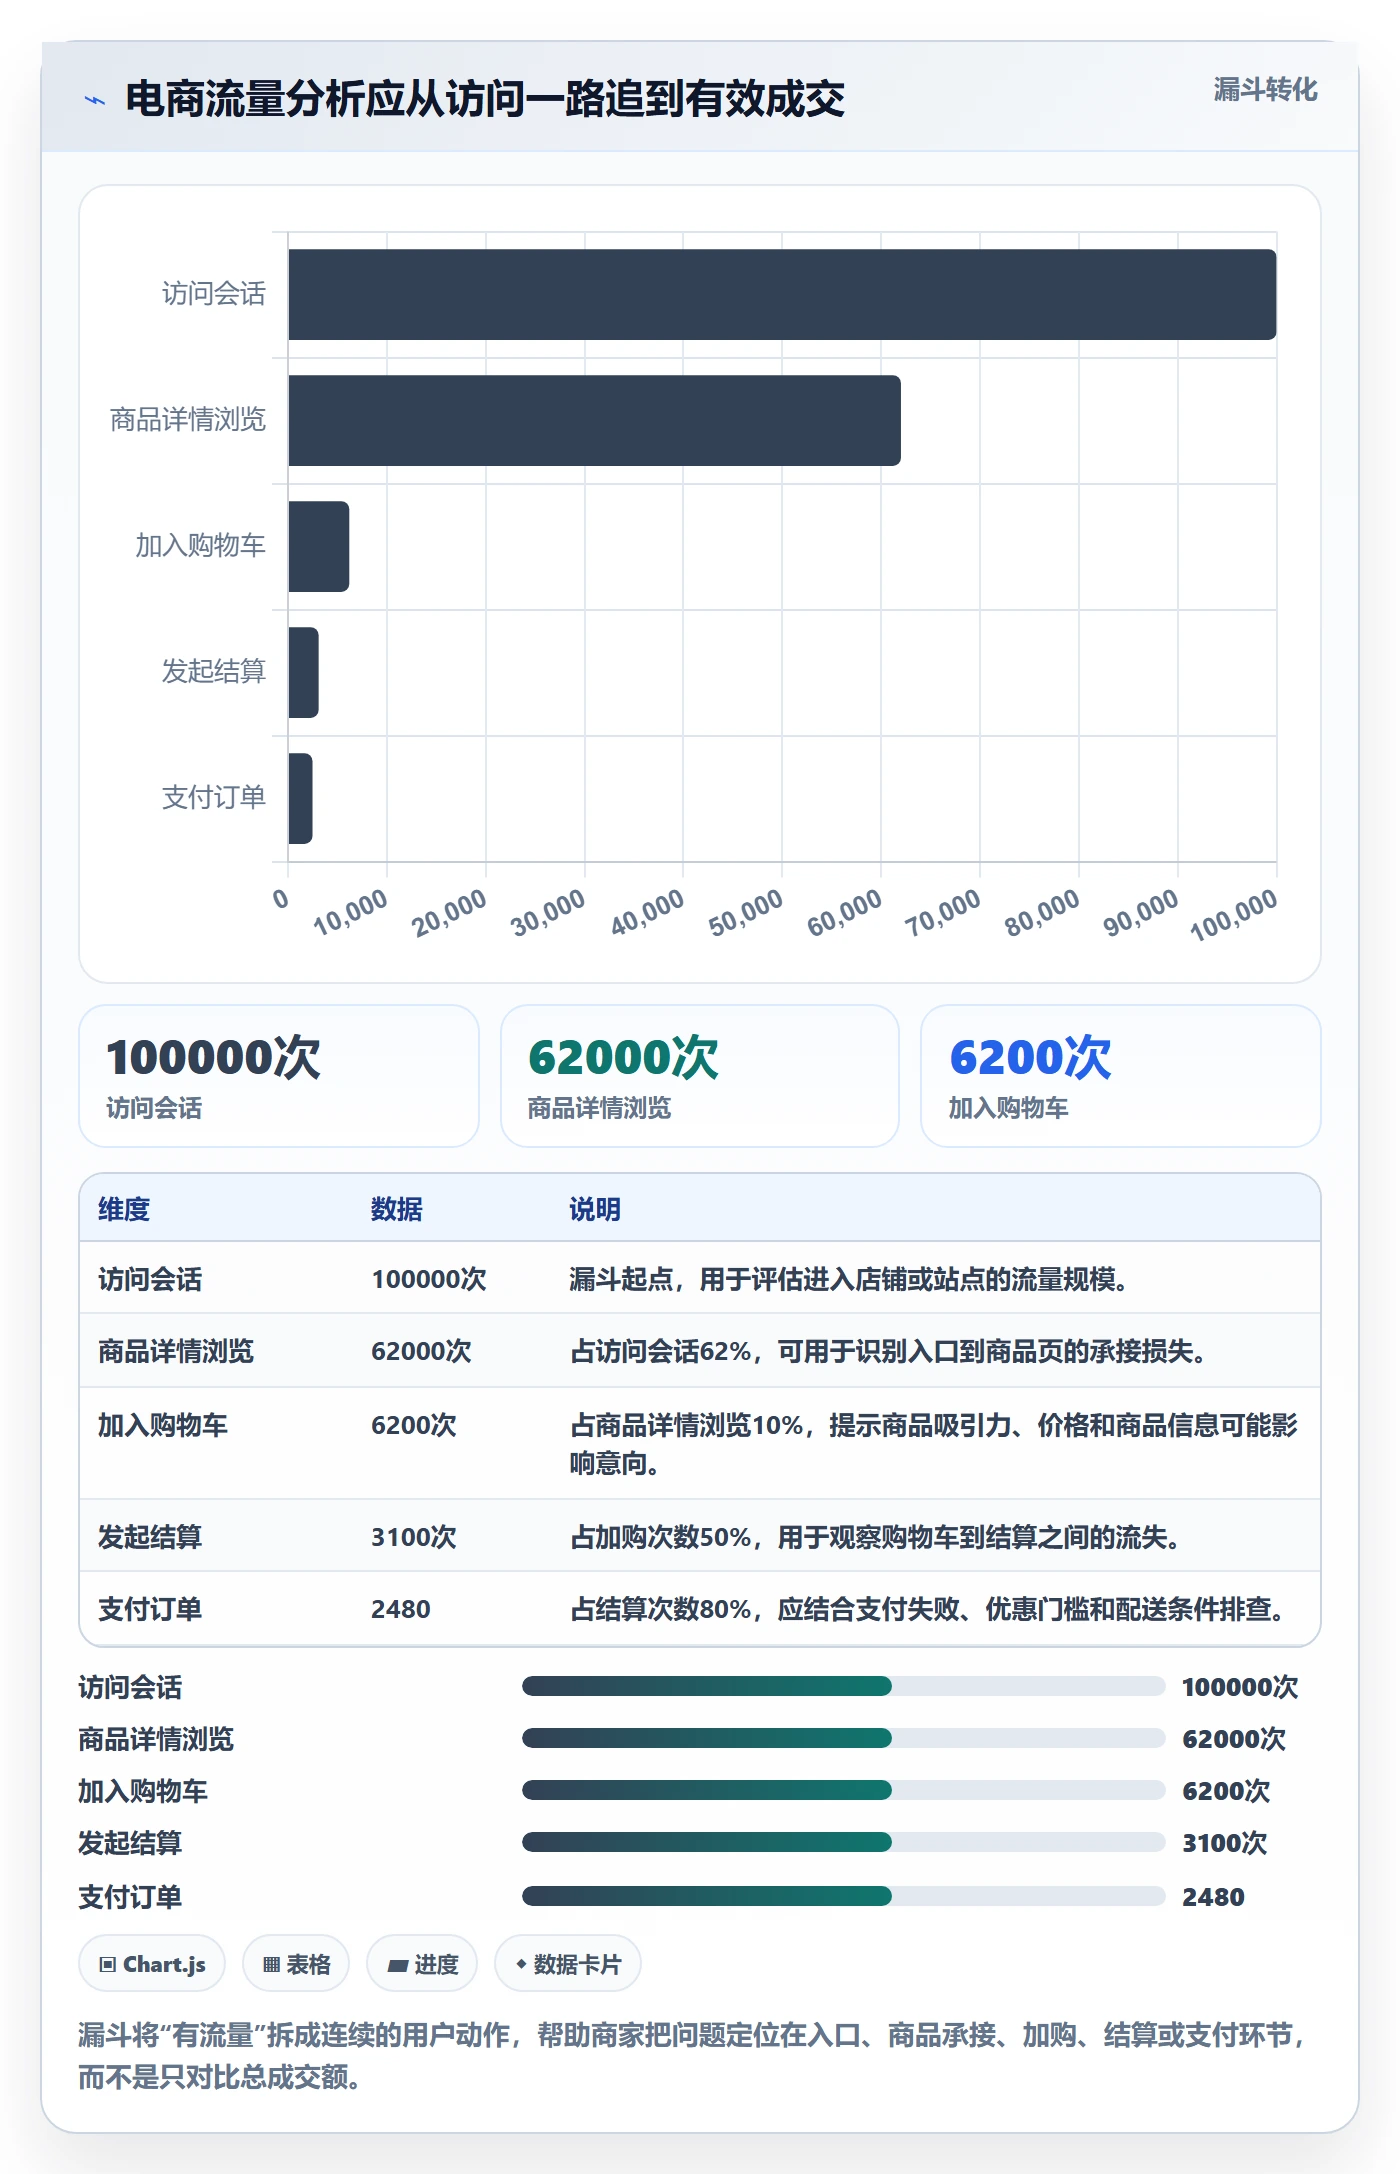This screenshot has height=2174, width=1400.
Task: Click the 商品详情浏览 progress bar
Action: 844,1739
